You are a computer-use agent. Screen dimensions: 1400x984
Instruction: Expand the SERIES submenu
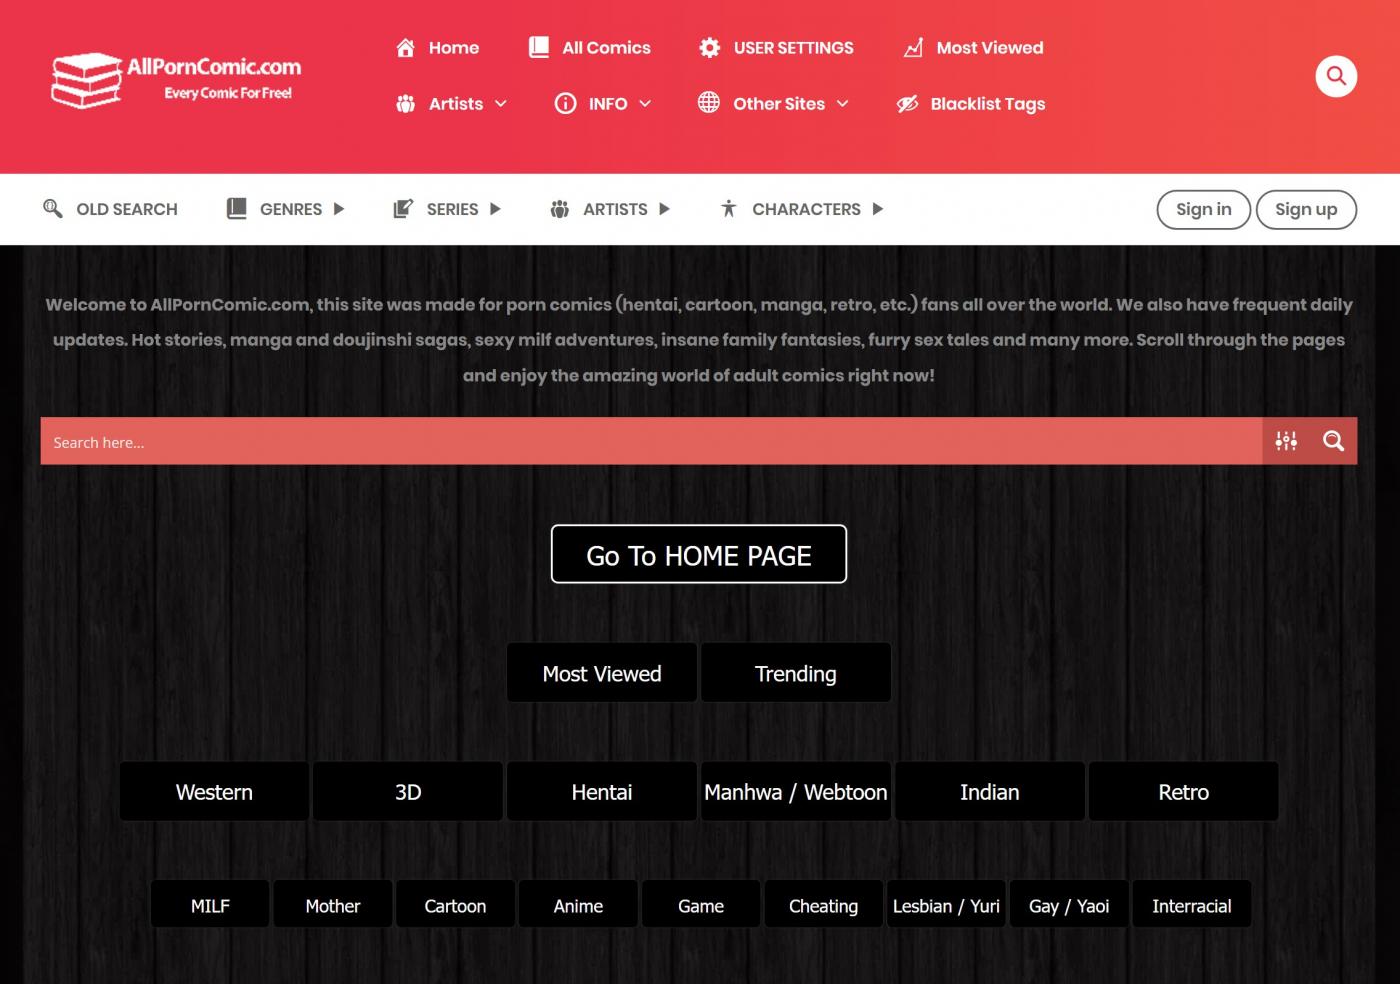(495, 209)
